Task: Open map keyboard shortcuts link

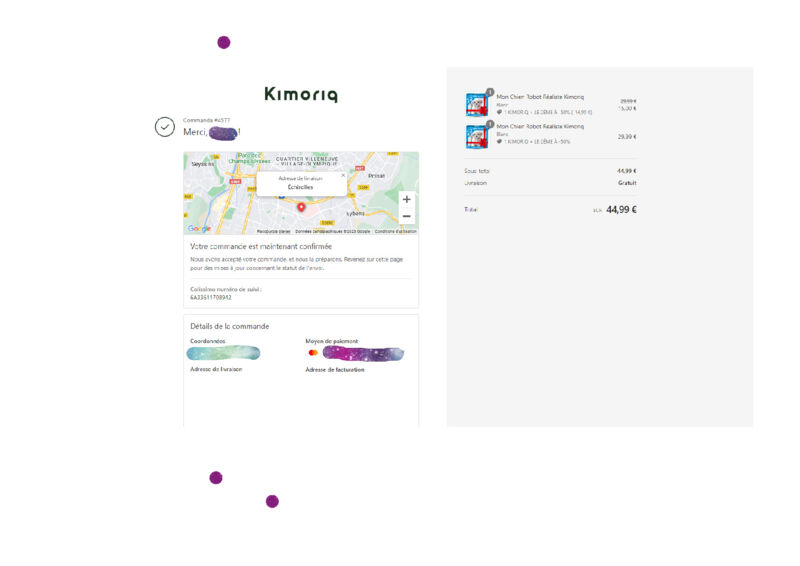Action: [273, 231]
